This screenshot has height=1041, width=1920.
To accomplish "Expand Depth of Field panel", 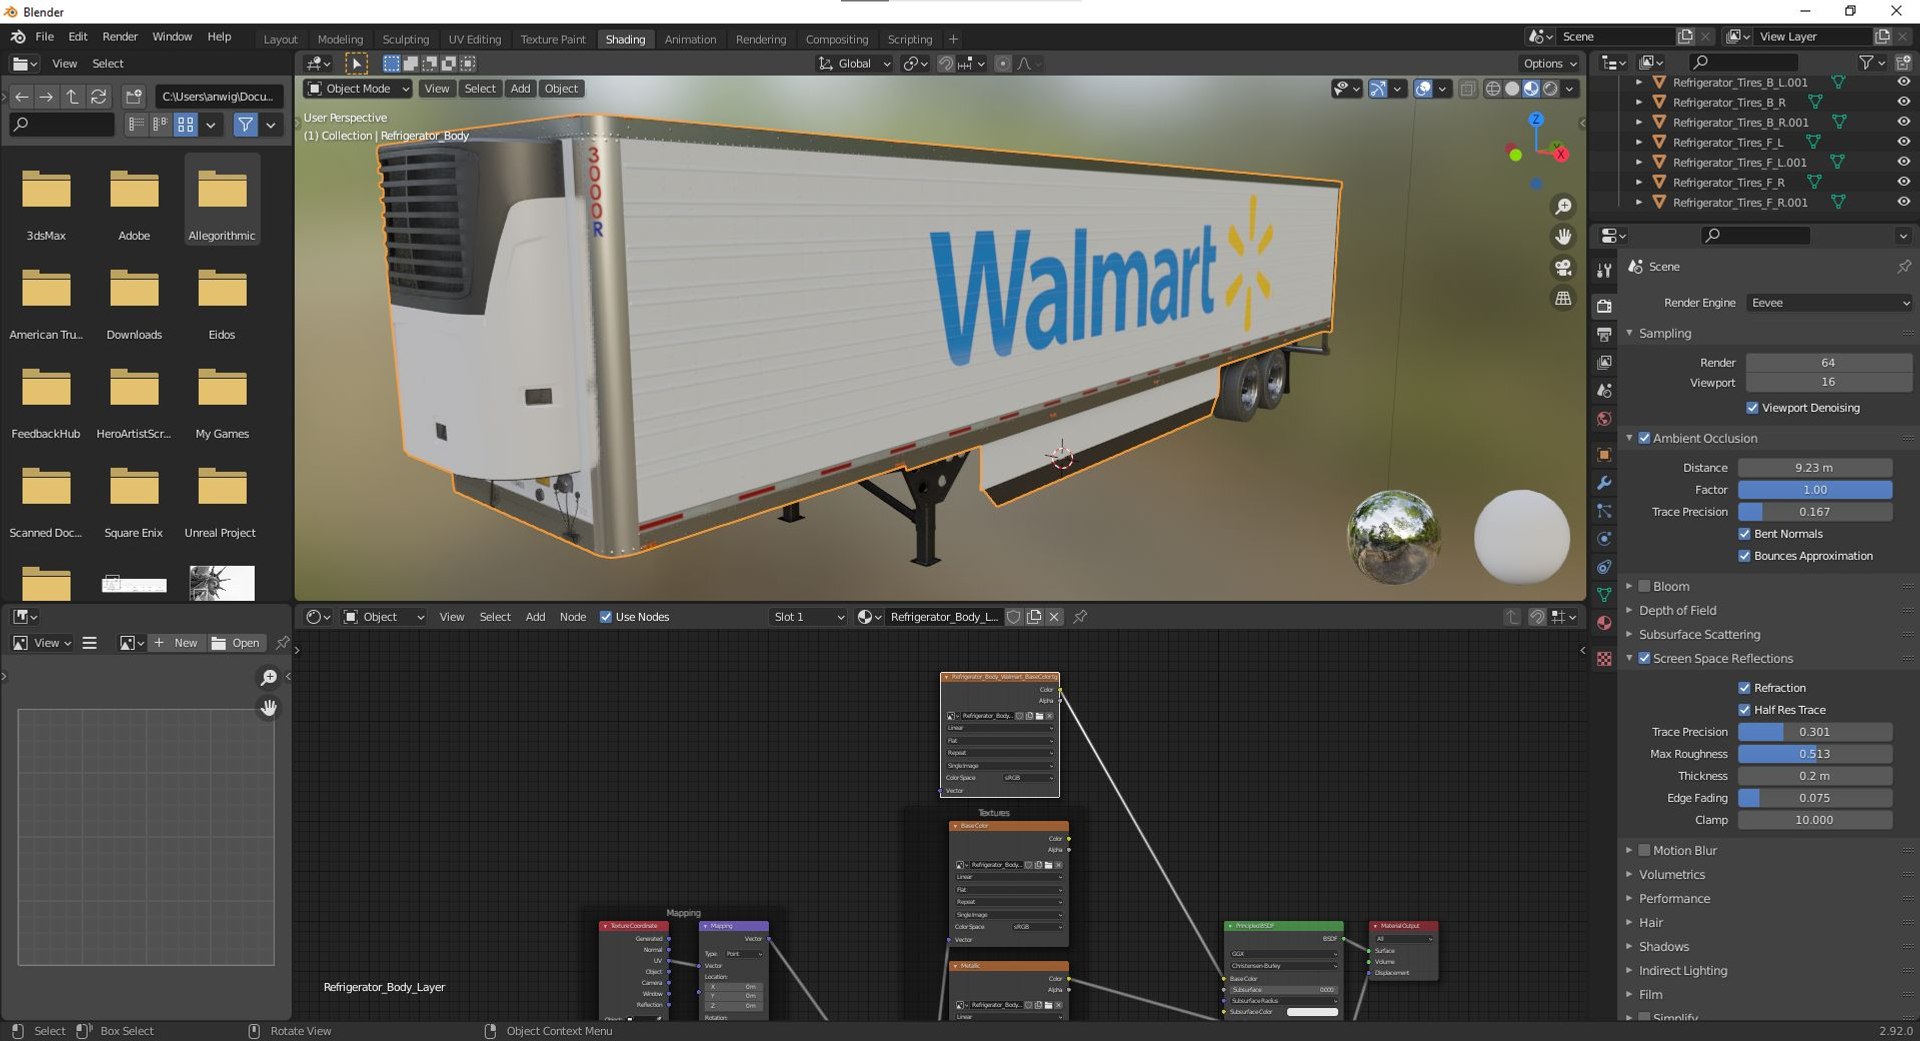I will pyautogui.click(x=1676, y=611).
